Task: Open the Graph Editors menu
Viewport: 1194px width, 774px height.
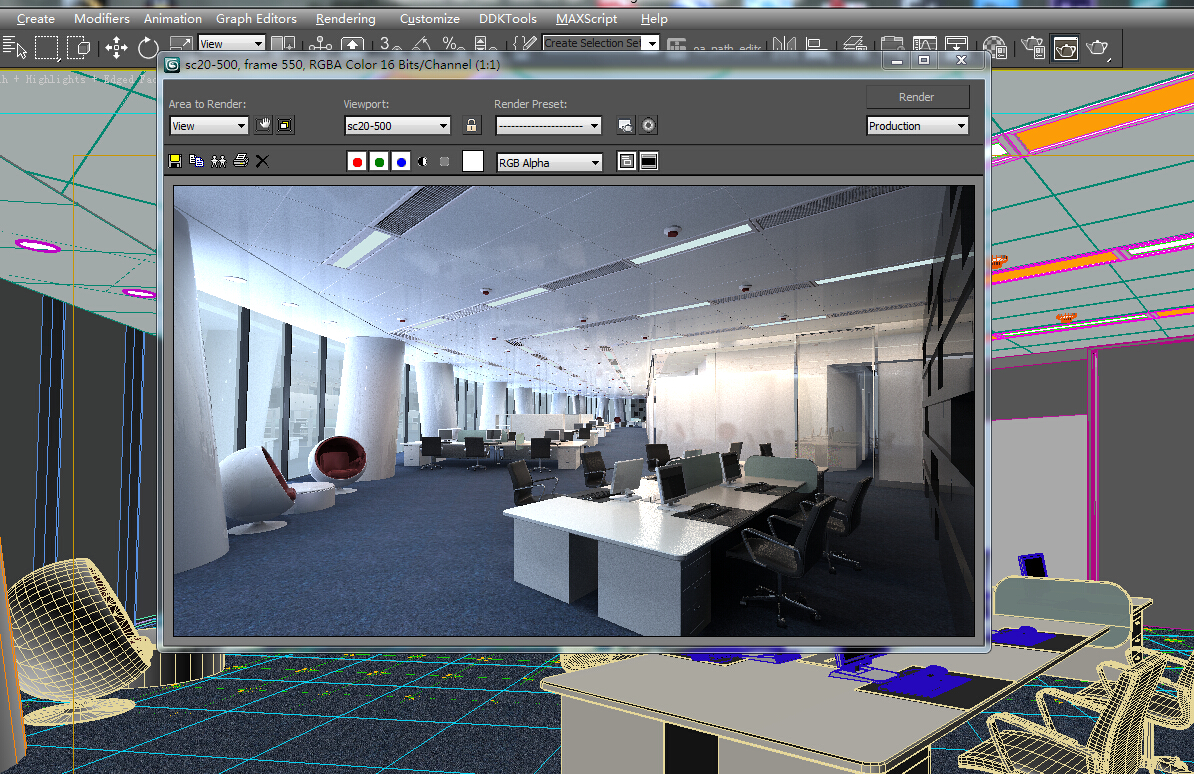Action: pos(256,19)
